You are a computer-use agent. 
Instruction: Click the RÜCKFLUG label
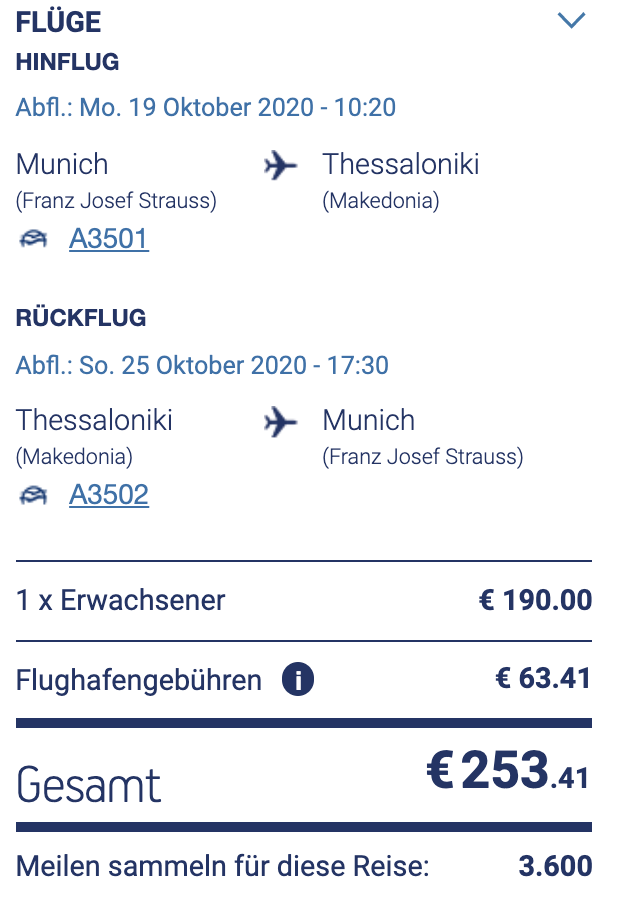[81, 319]
